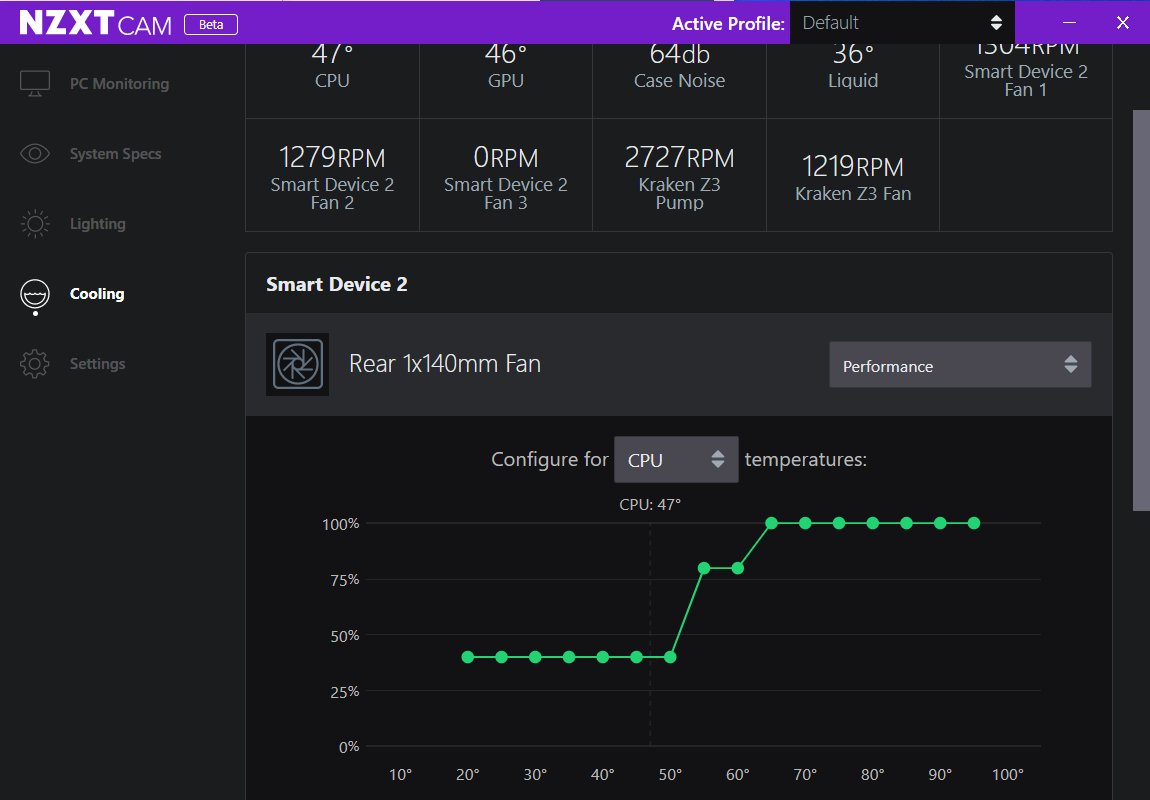Select the curve point at 90°
Image resolution: width=1150 pixels, height=800 pixels.
coord(940,523)
